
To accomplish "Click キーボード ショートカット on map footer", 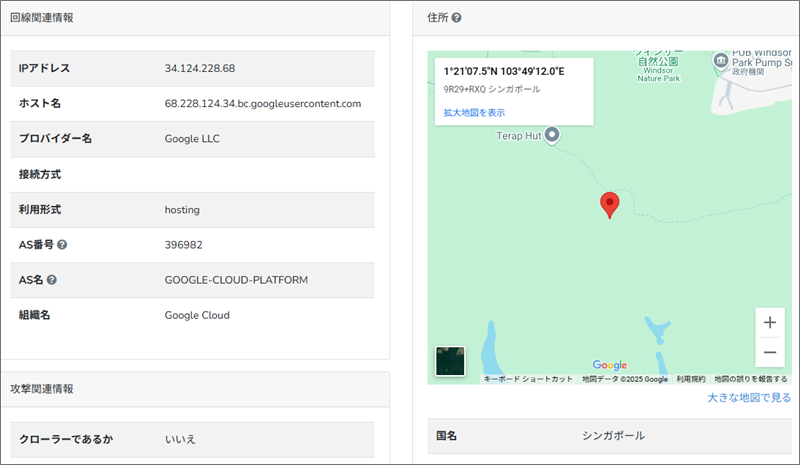I will pyautogui.click(x=528, y=380).
